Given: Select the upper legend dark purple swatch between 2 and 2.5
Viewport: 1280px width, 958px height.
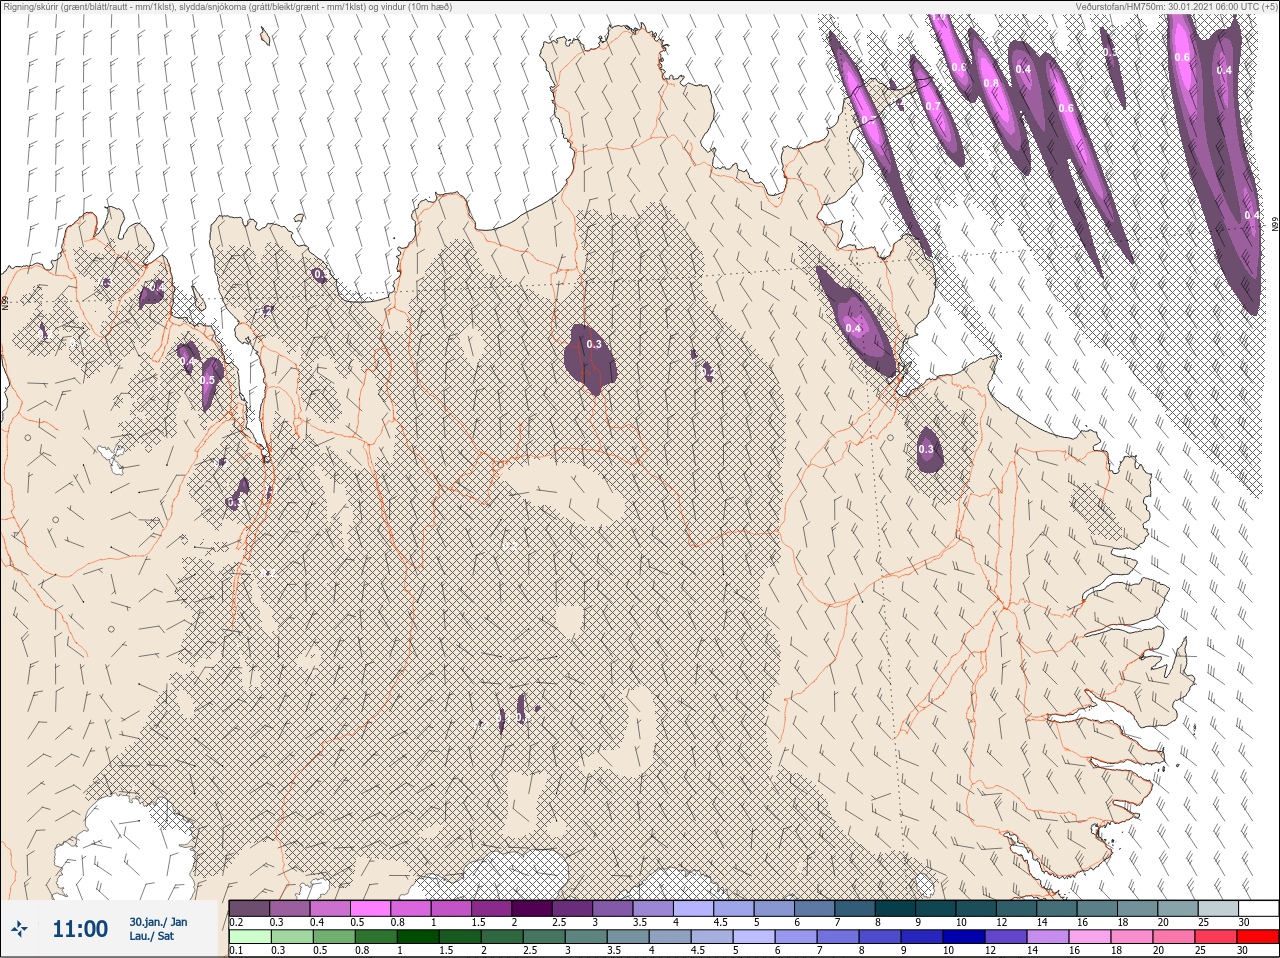Looking at the screenshot, I should click(x=533, y=908).
